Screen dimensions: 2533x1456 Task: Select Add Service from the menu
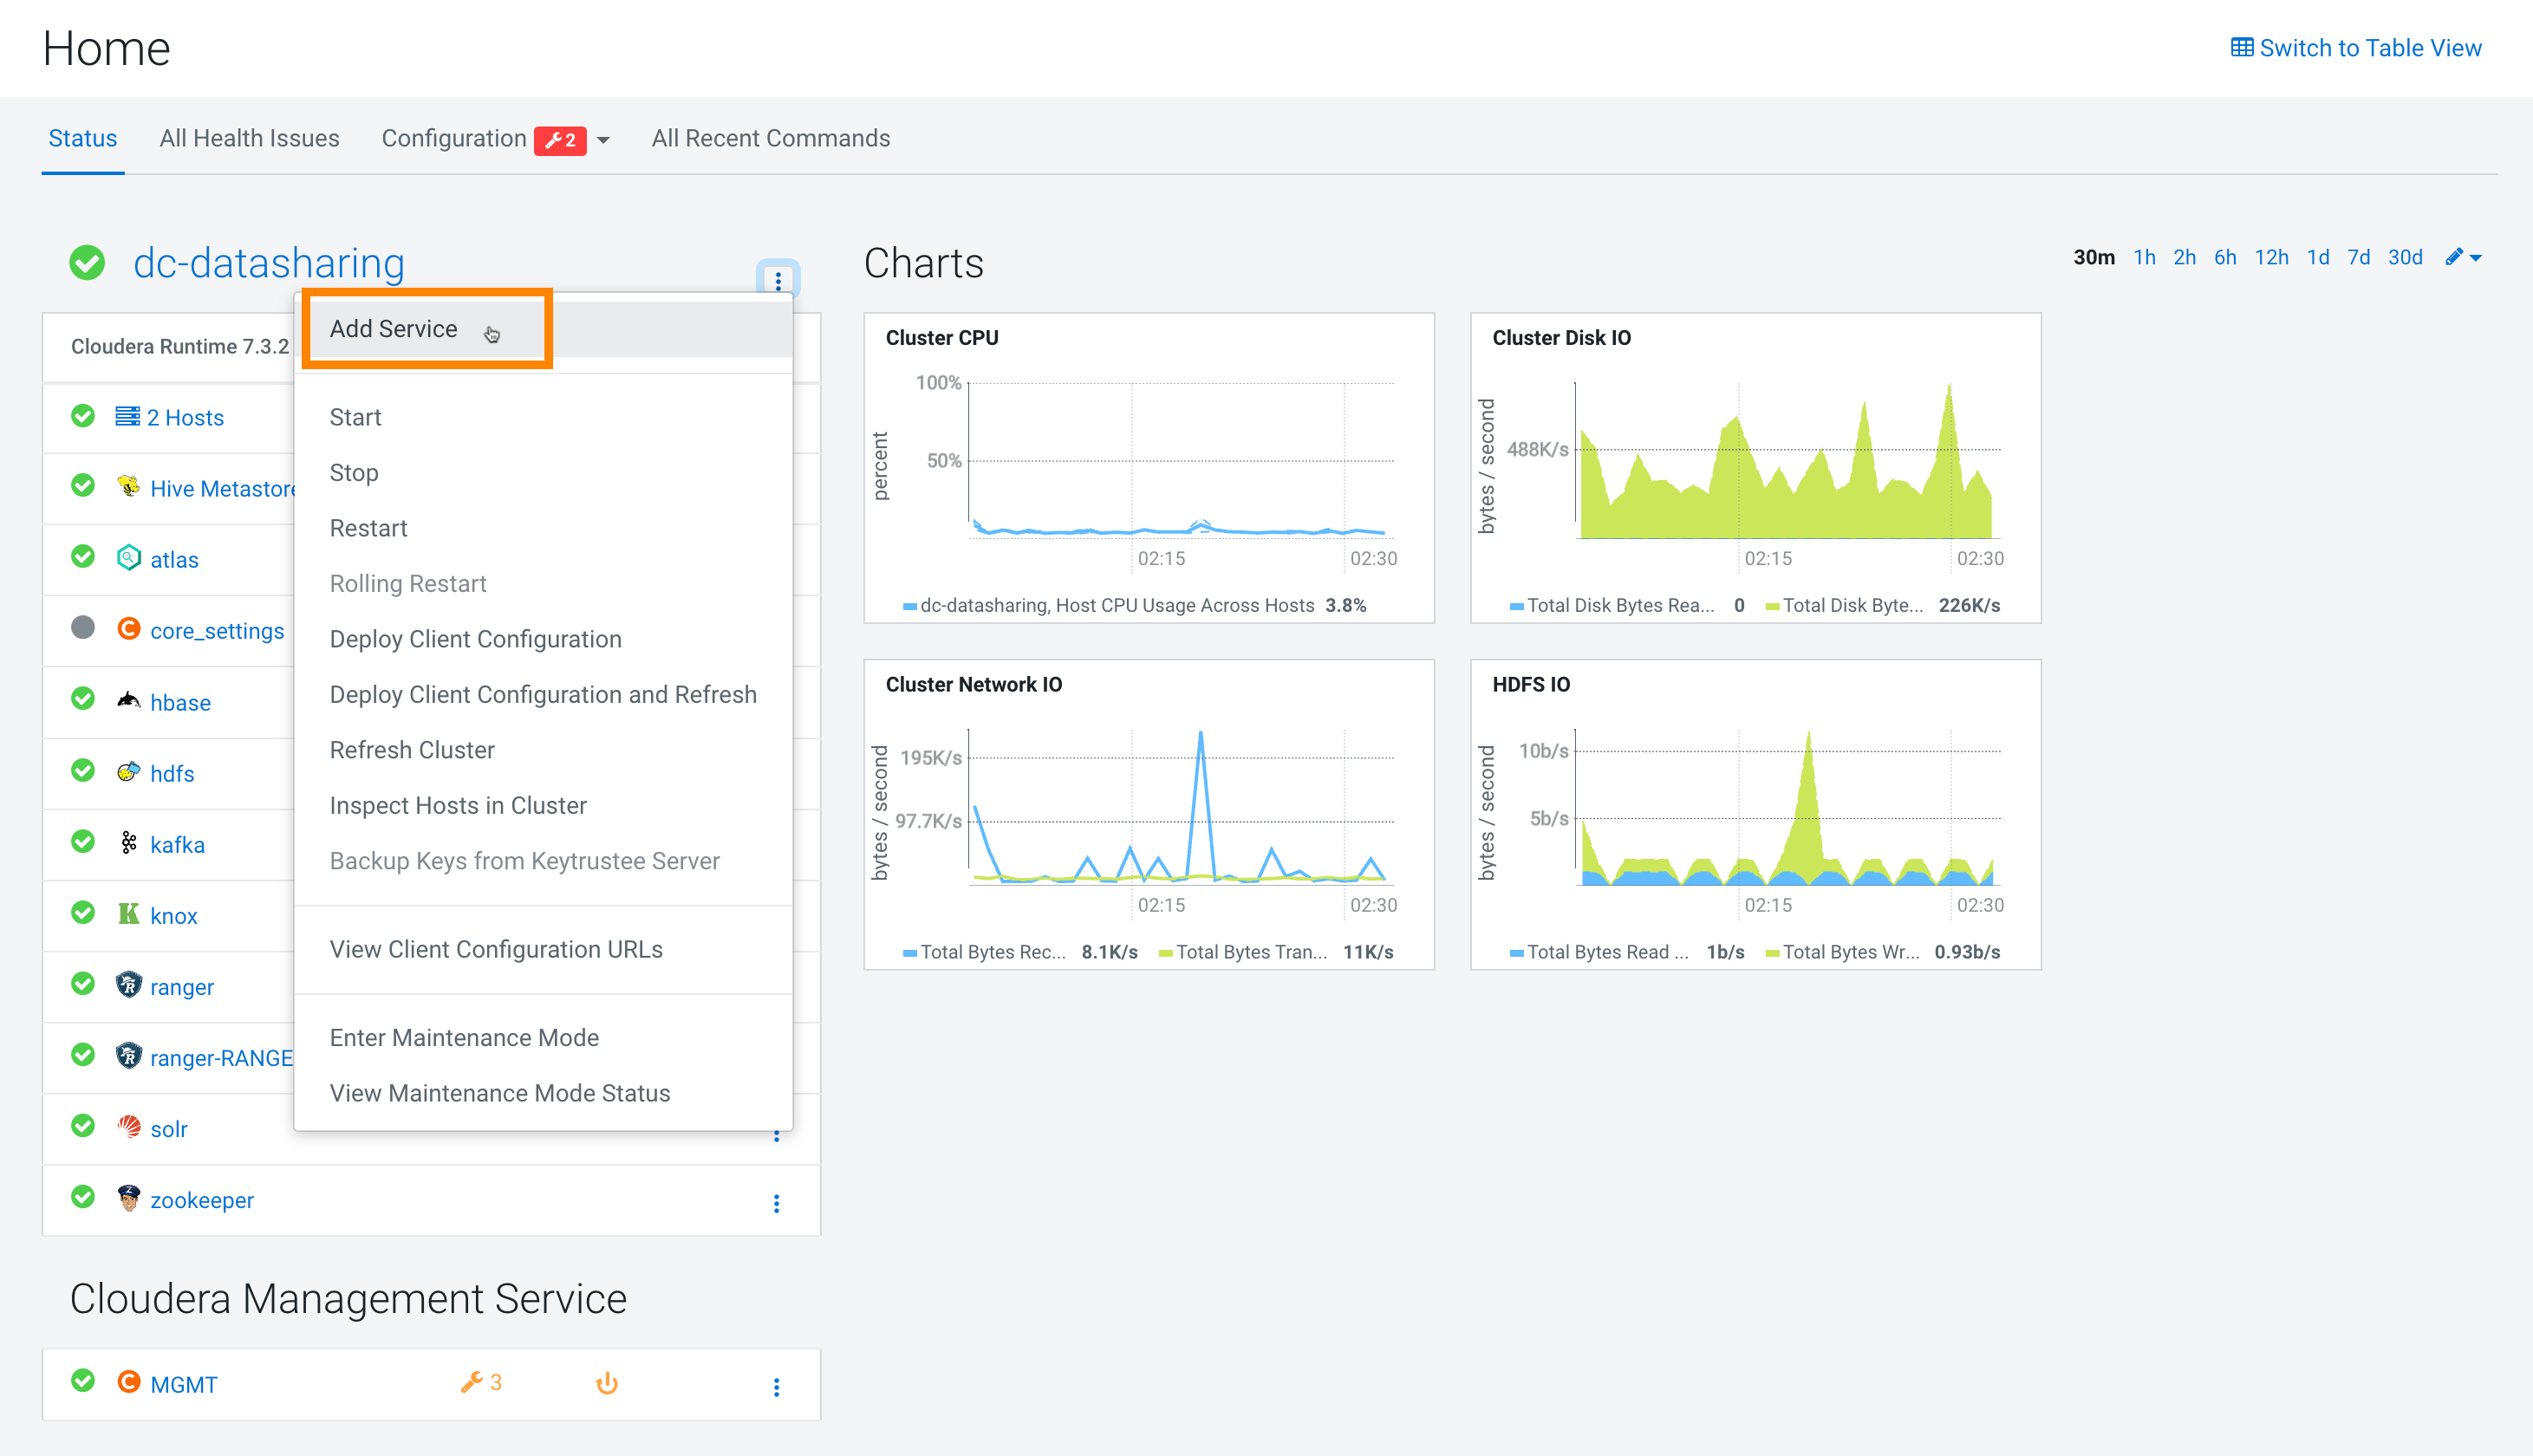pyautogui.click(x=393, y=329)
